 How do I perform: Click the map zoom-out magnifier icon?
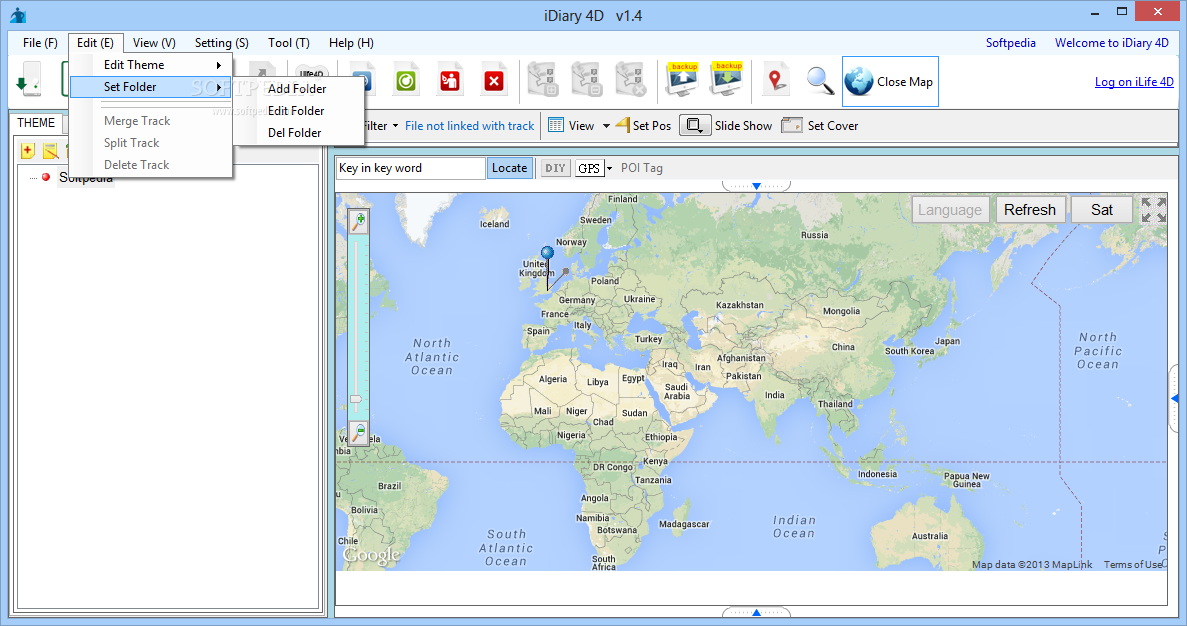click(x=359, y=433)
